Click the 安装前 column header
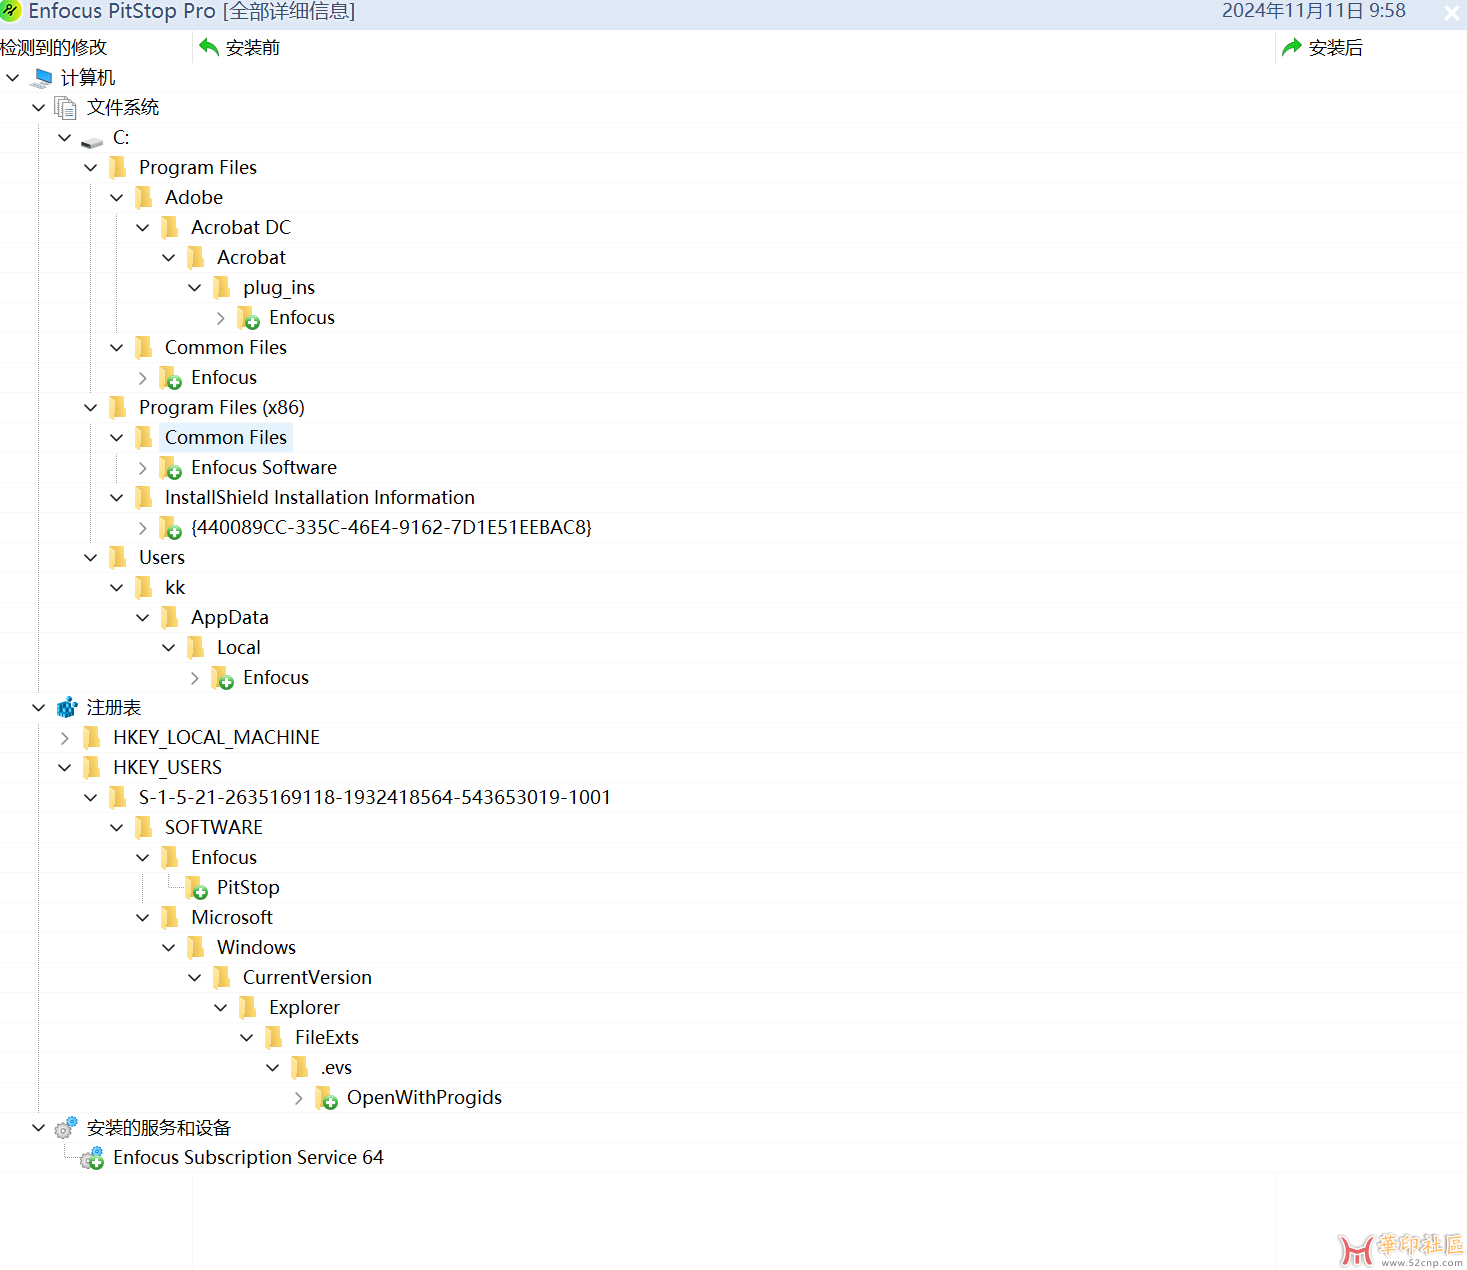Viewport: 1467px width, 1270px height. coord(733,47)
